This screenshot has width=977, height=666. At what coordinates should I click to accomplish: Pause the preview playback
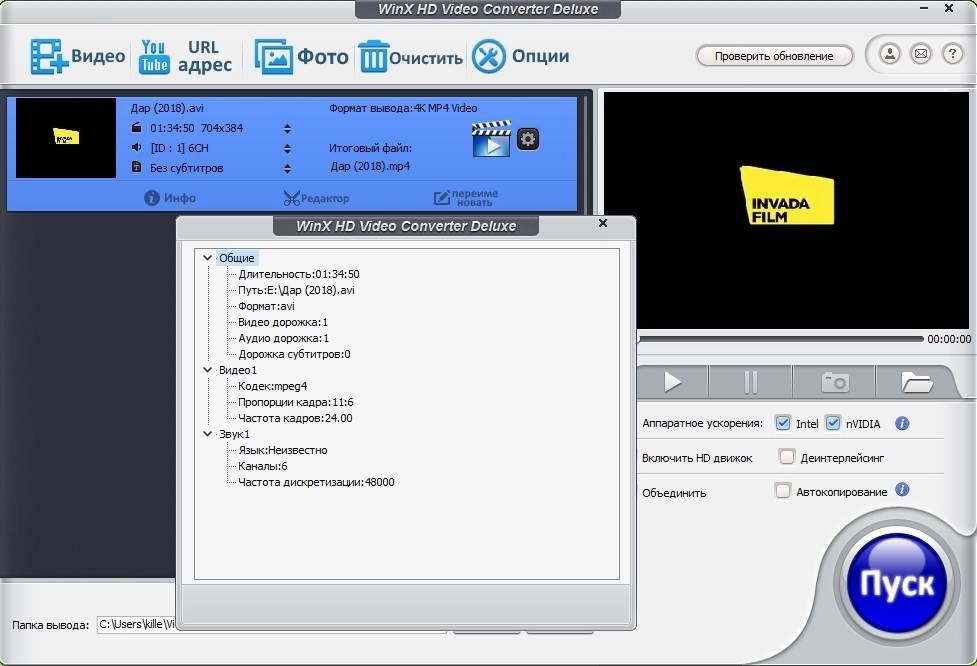pyautogui.click(x=751, y=381)
